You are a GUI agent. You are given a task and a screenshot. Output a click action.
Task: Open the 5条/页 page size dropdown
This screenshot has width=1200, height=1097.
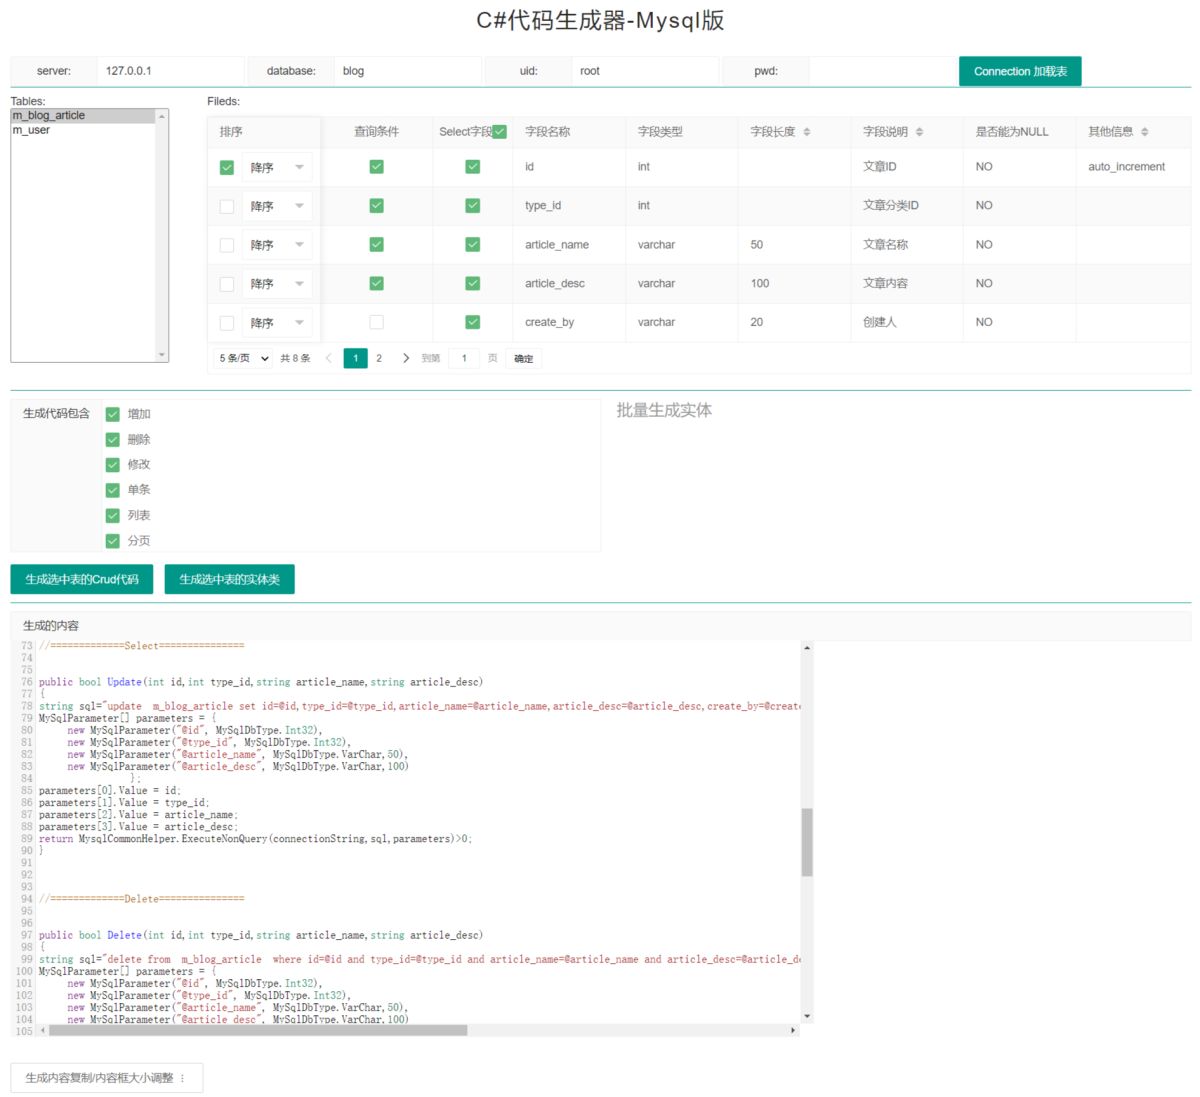241,357
